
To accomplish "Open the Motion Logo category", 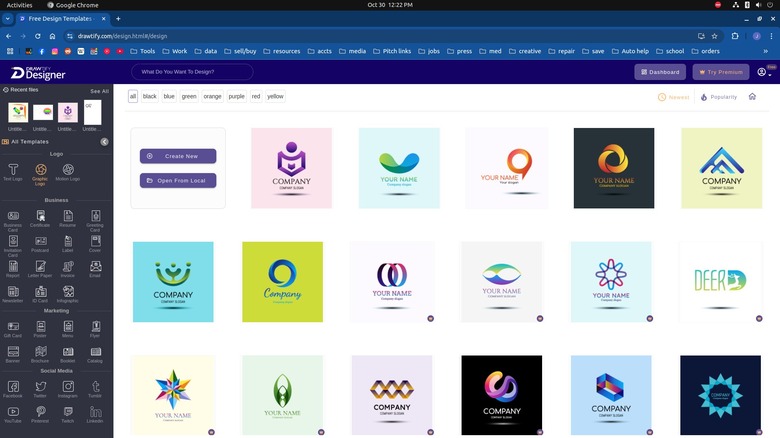I will point(68,171).
